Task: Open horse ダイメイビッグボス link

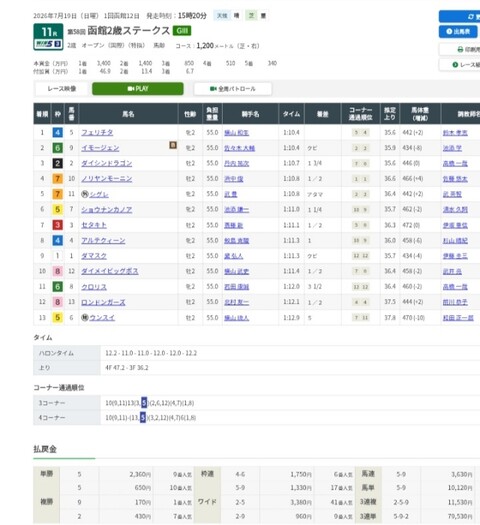Action: (x=109, y=271)
